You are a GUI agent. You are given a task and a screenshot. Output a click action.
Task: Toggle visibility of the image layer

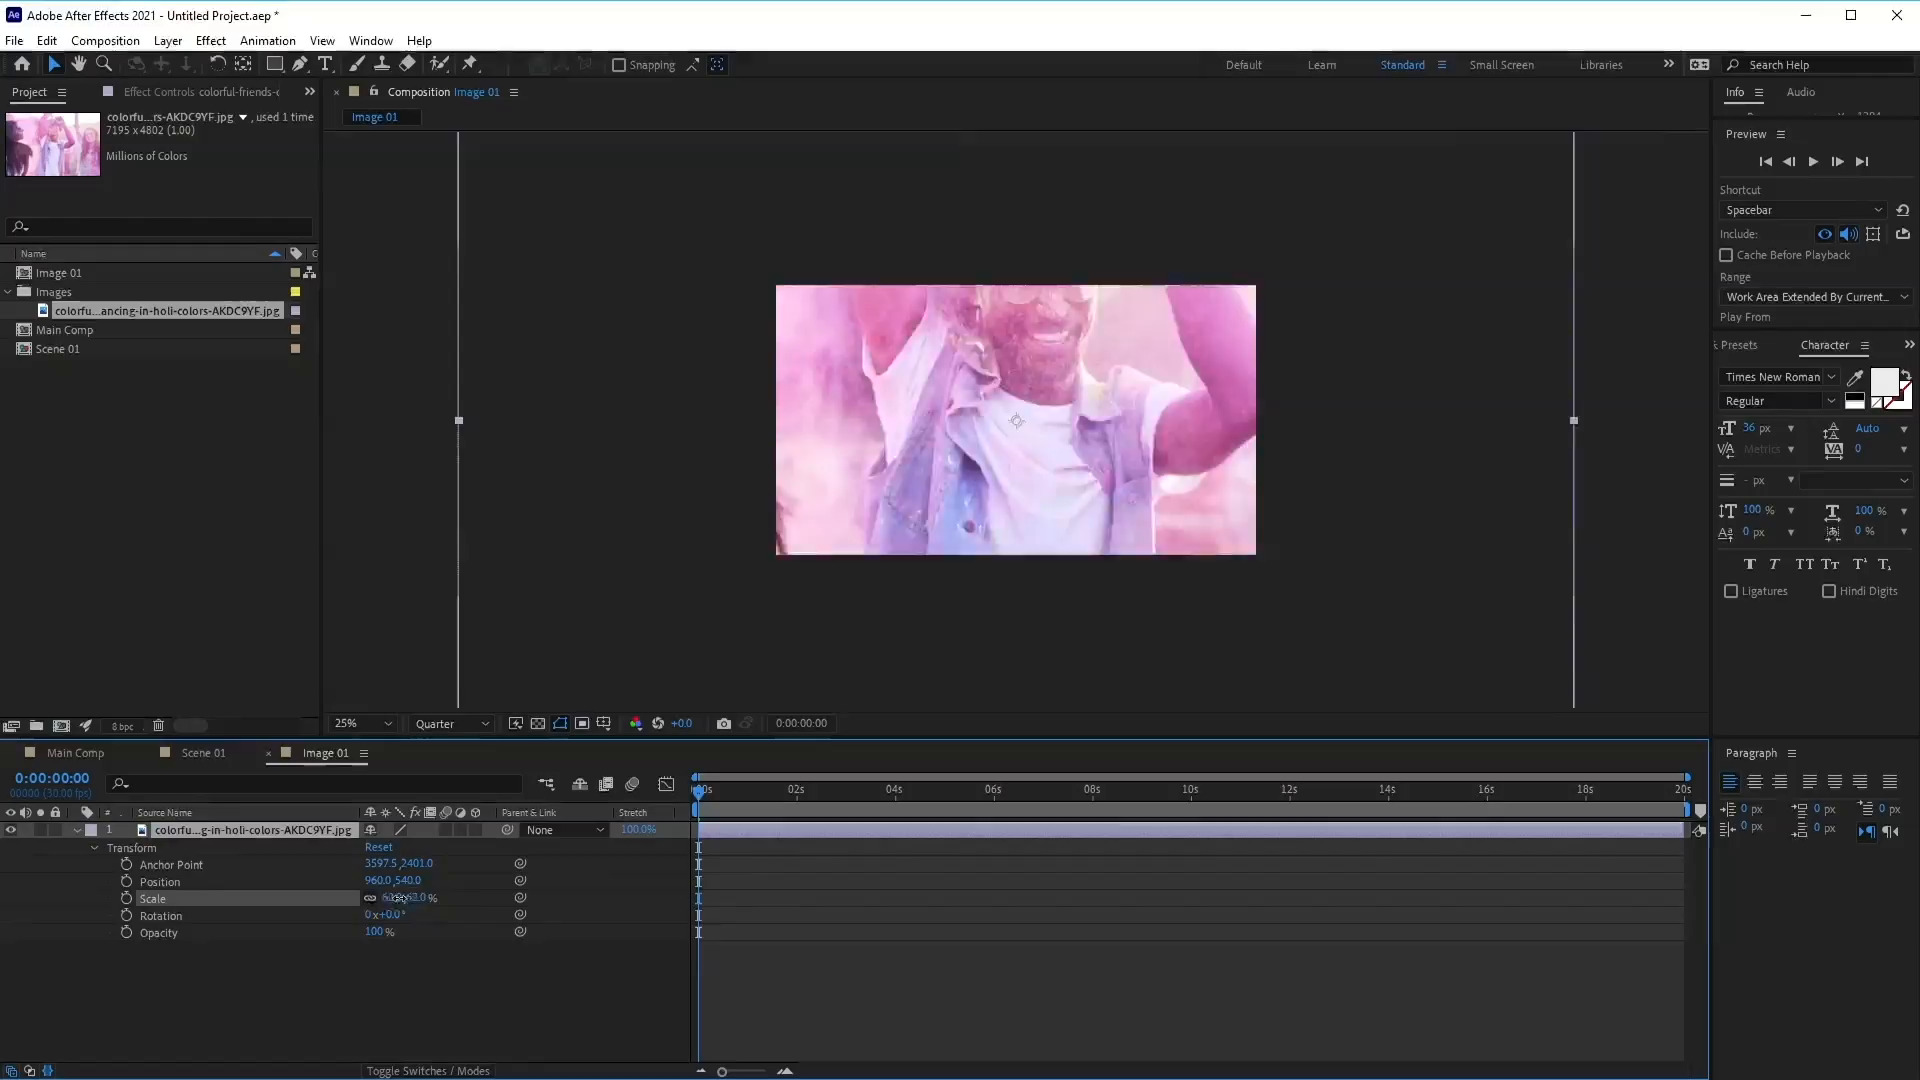tap(11, 829)
